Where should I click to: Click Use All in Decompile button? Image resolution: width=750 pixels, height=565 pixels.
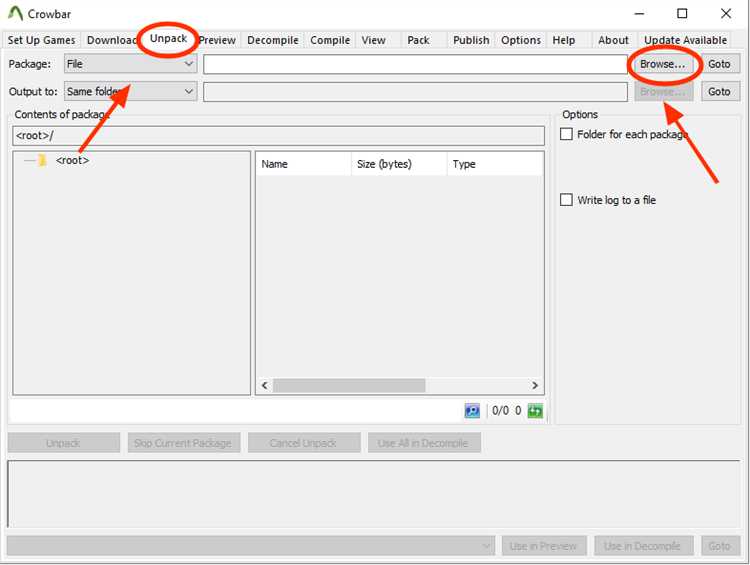[424, 443]
